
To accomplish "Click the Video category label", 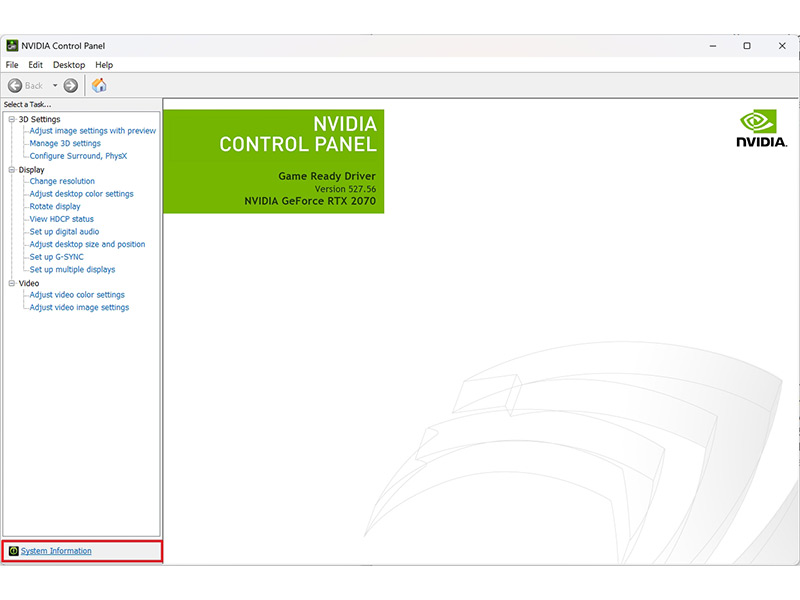I will click(29, 283).
